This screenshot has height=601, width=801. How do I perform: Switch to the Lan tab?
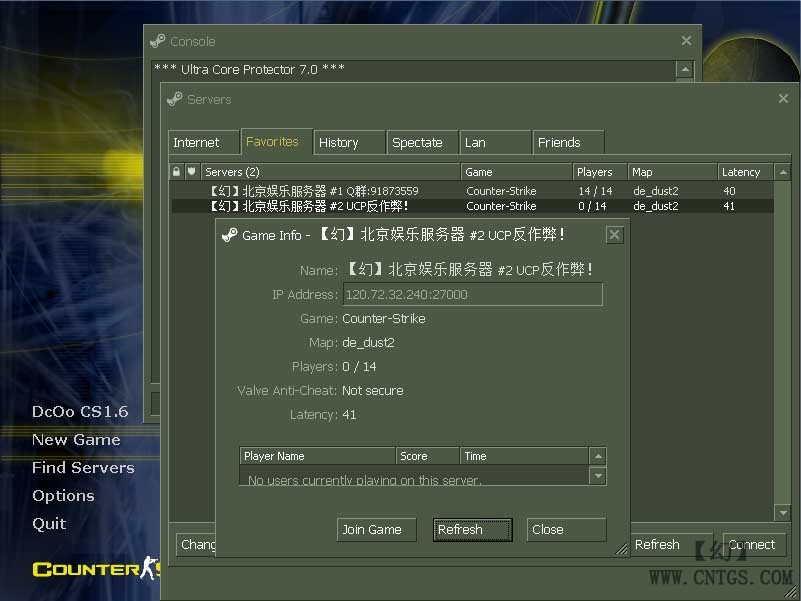click(x=496, y=142)
